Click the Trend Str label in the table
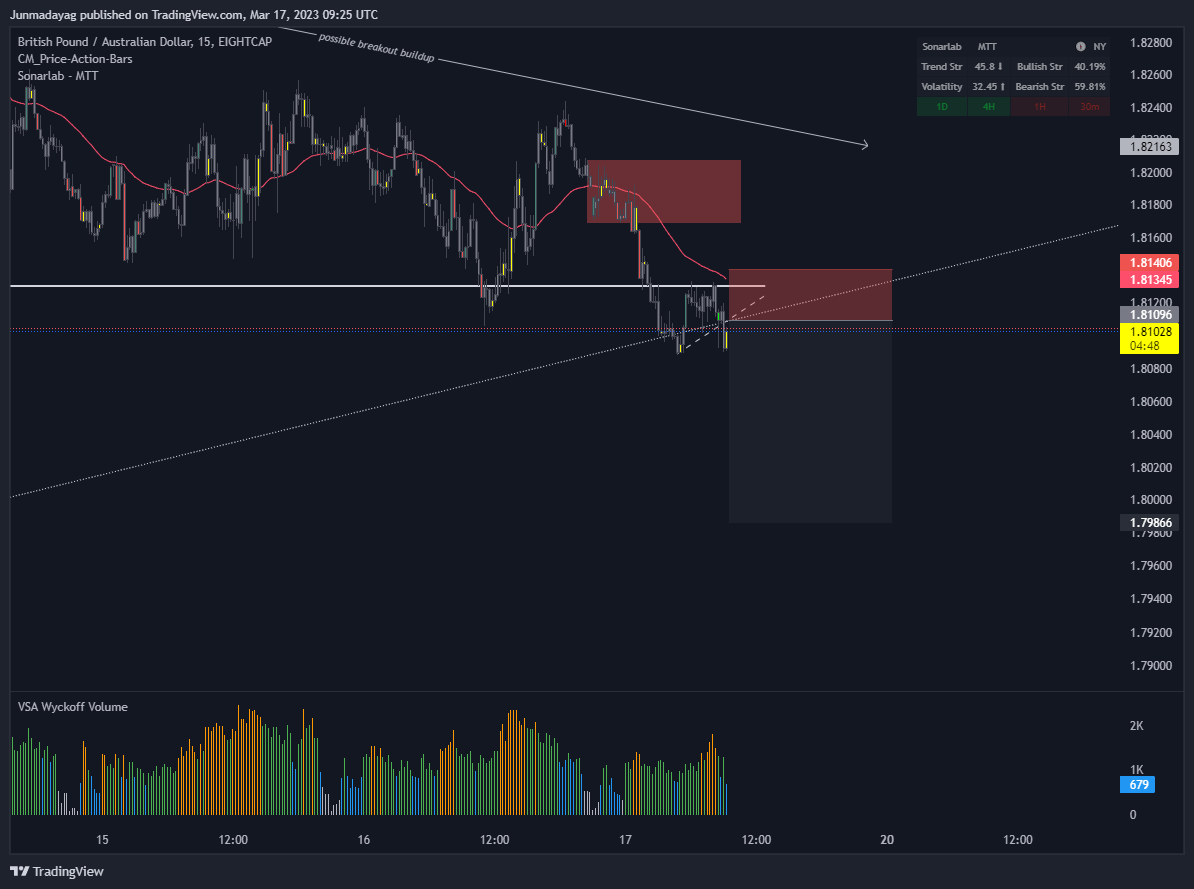The height and width of the screenshot is (889, 1194). (941, 67)
